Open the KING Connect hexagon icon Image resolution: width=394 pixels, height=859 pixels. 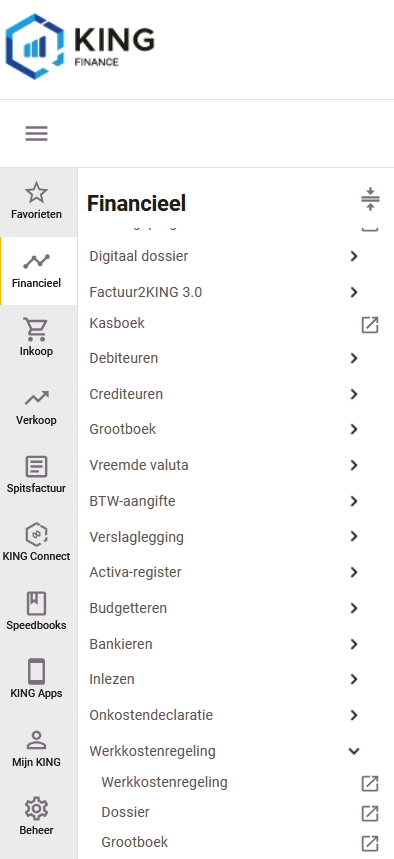tap(36, 535)
